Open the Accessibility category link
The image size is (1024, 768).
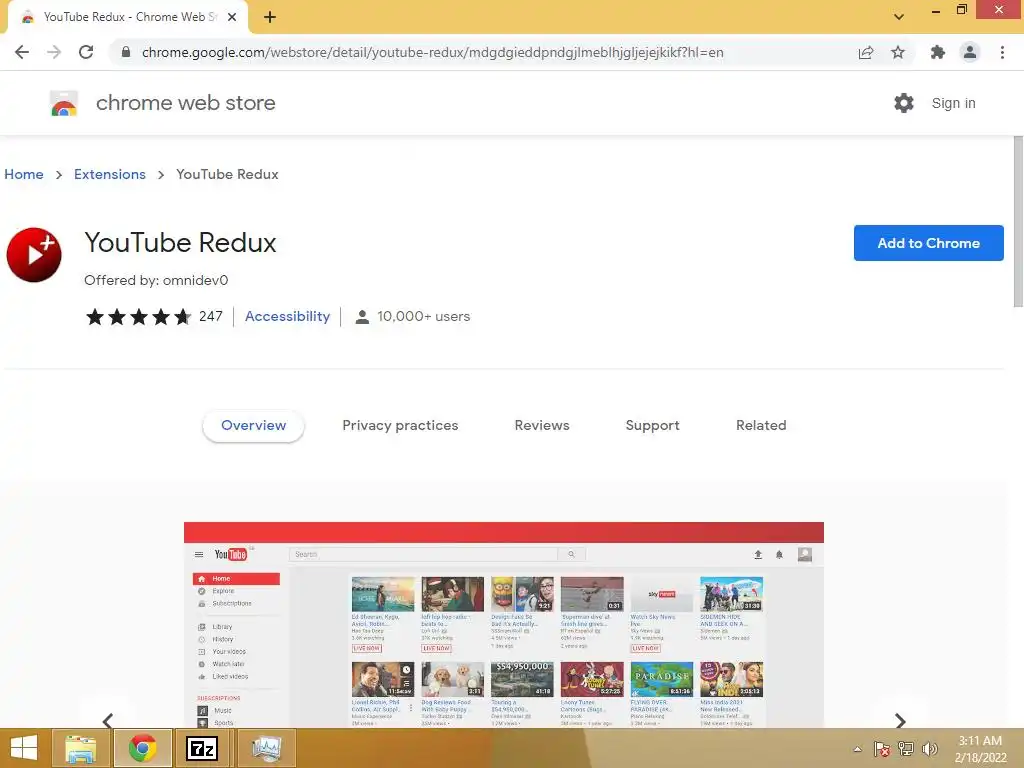[287, 317]
